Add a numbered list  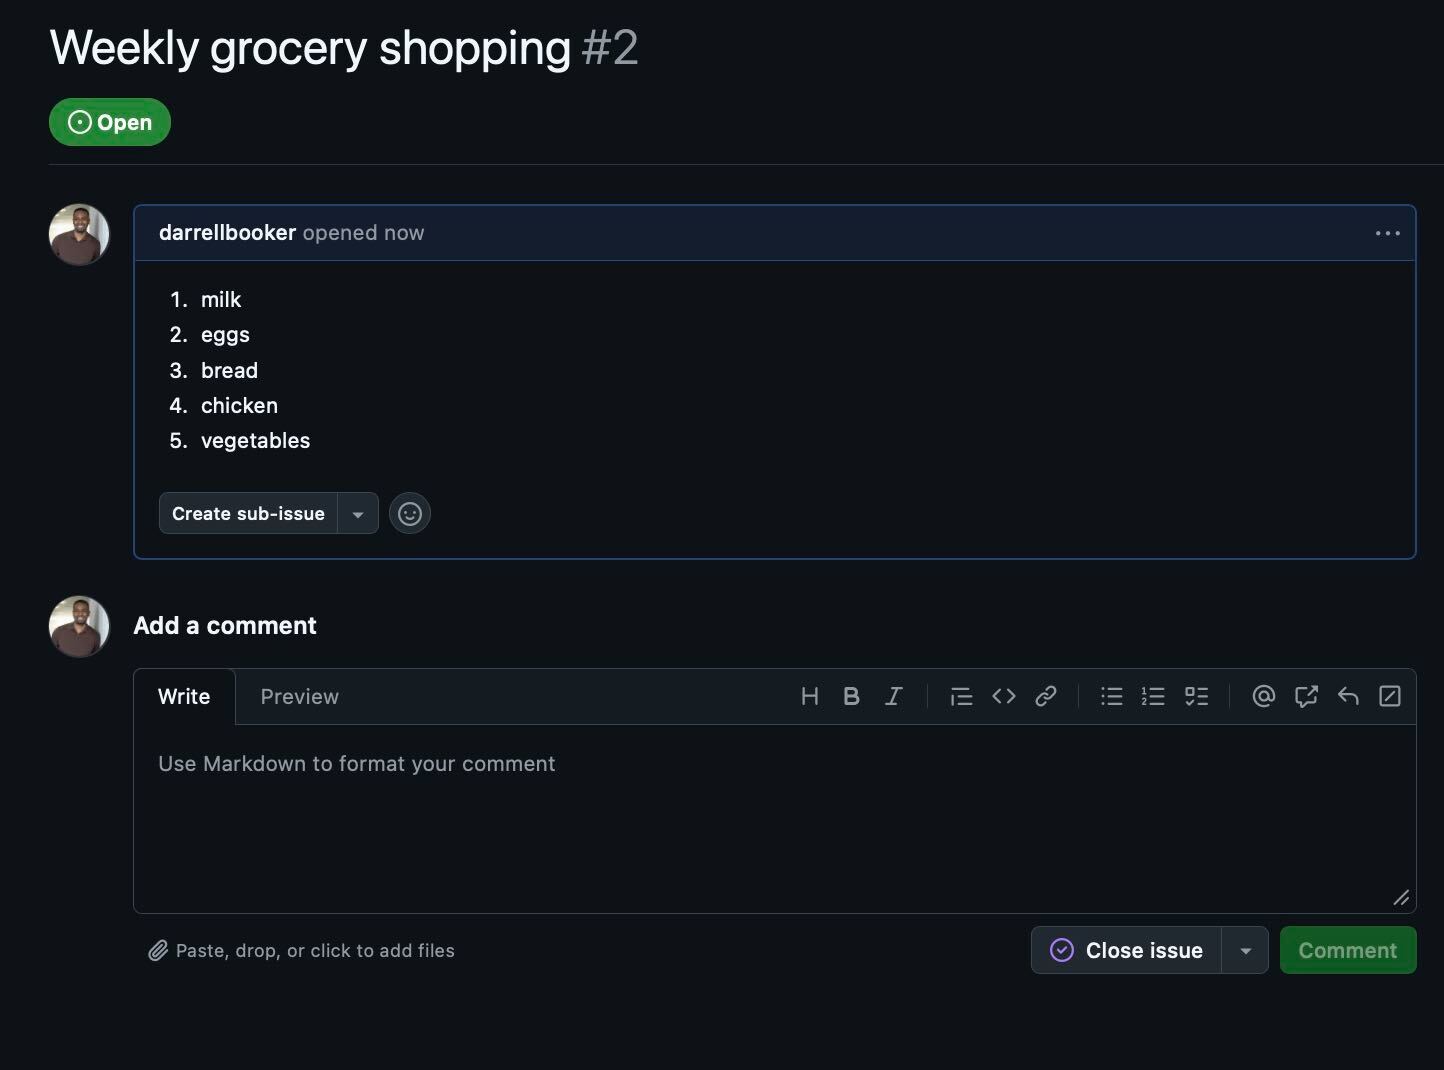tap(1153, 696)
